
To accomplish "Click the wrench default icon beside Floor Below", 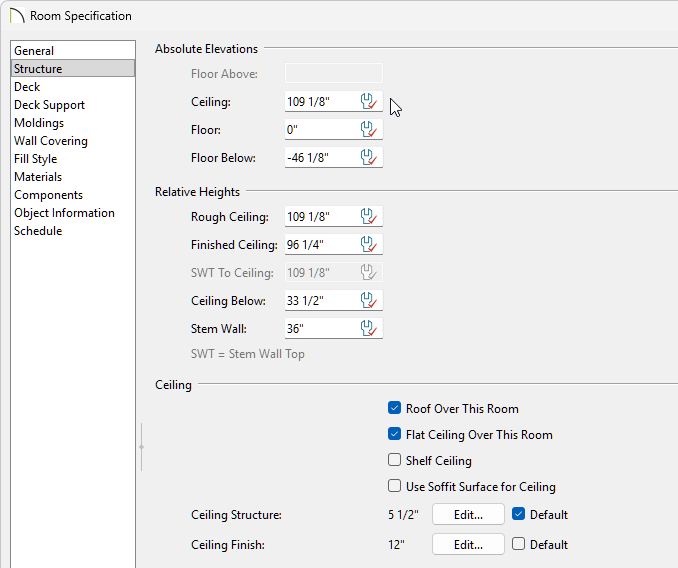I will 369,158.
